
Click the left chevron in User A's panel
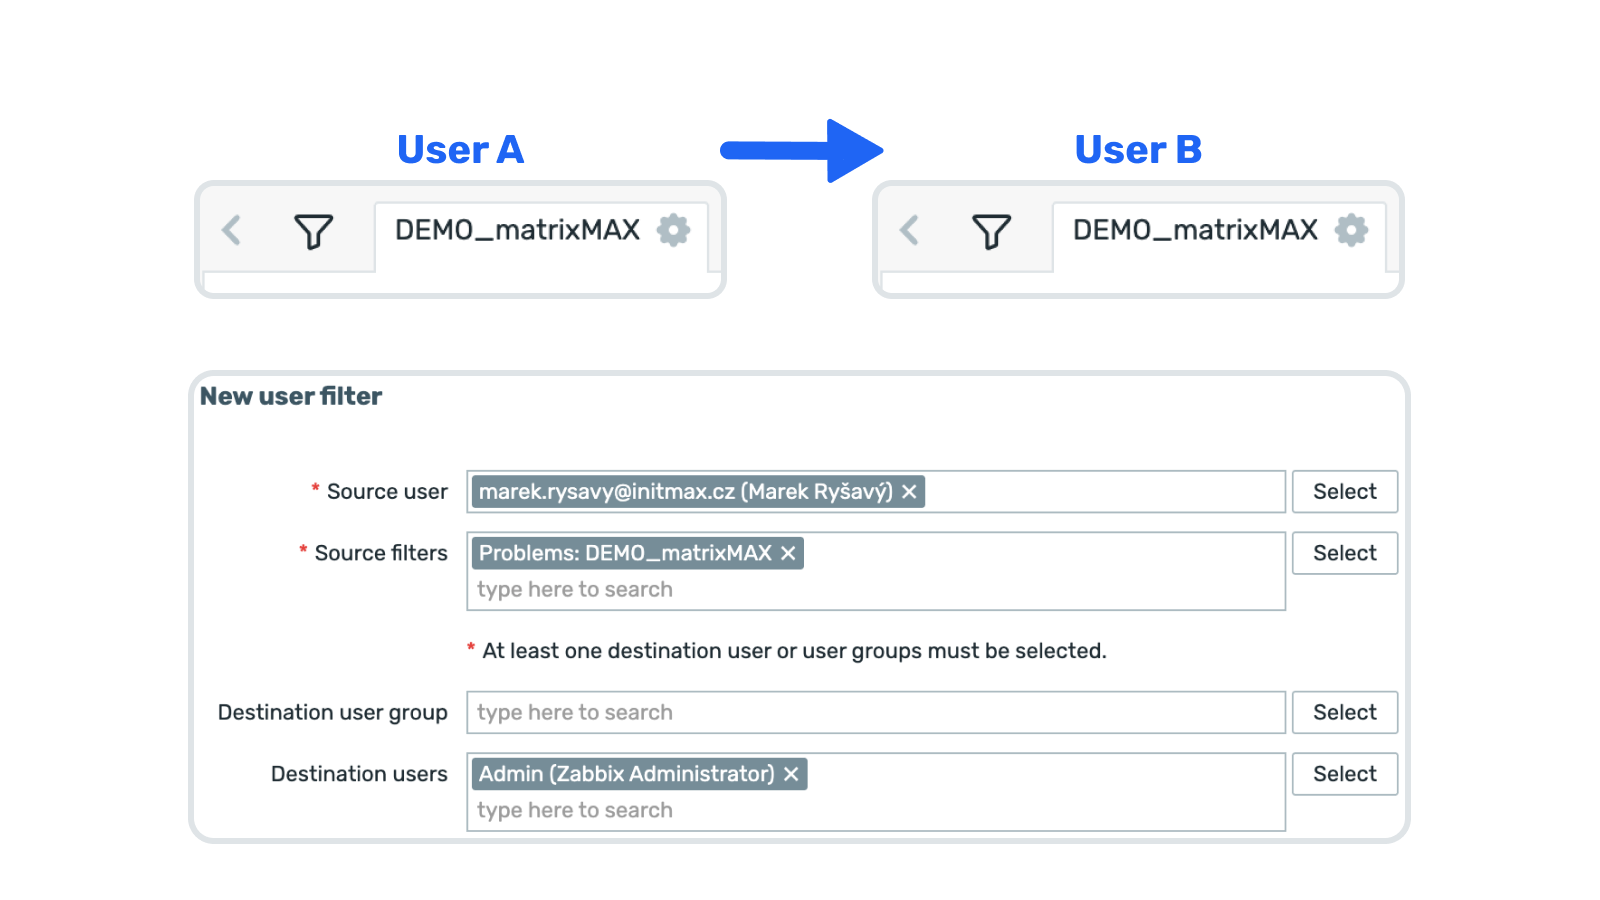[232, 231]
